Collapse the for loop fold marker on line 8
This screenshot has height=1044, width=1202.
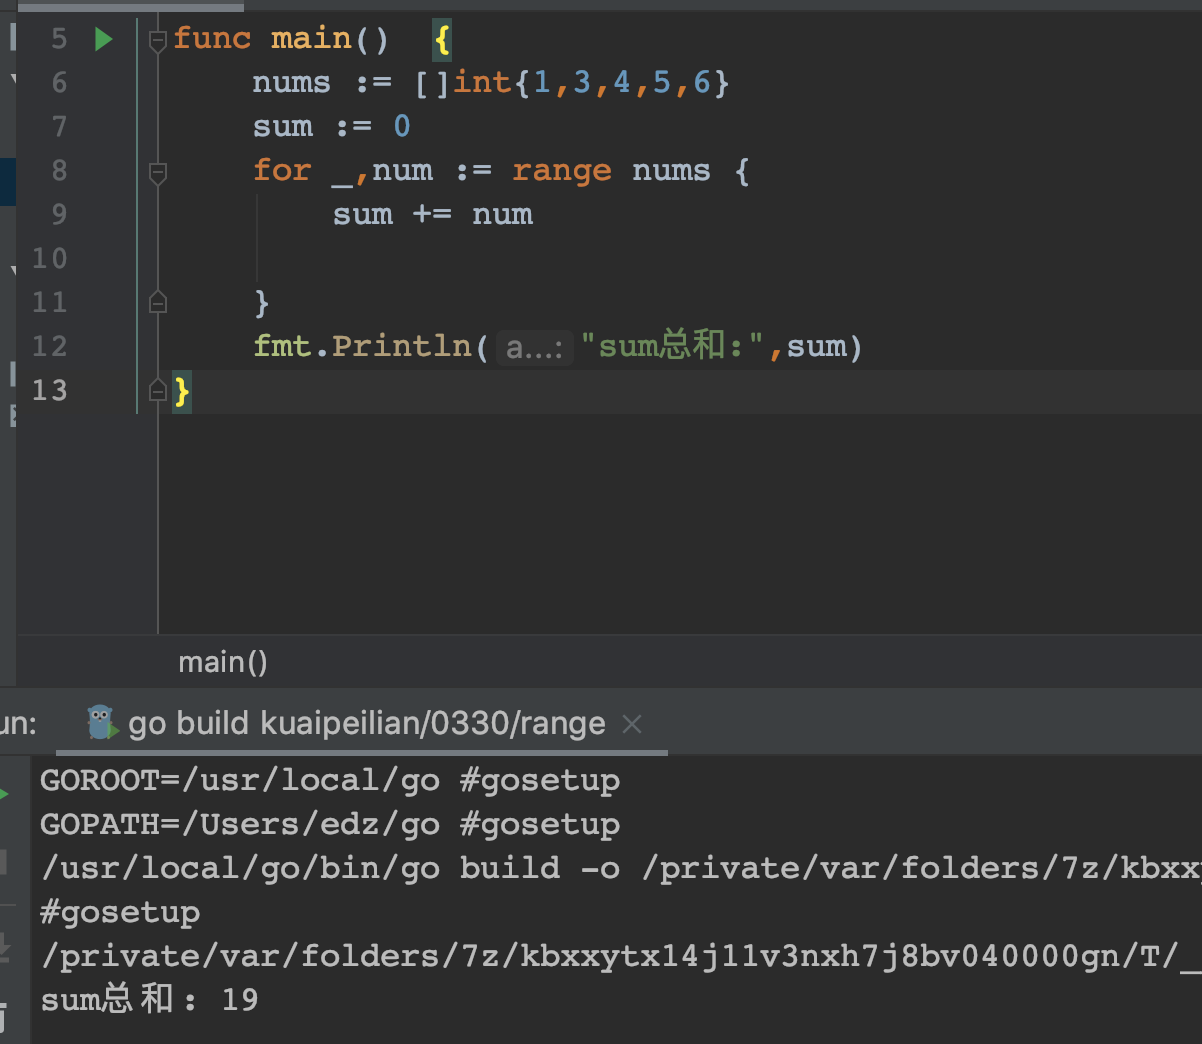pos(157,173)
